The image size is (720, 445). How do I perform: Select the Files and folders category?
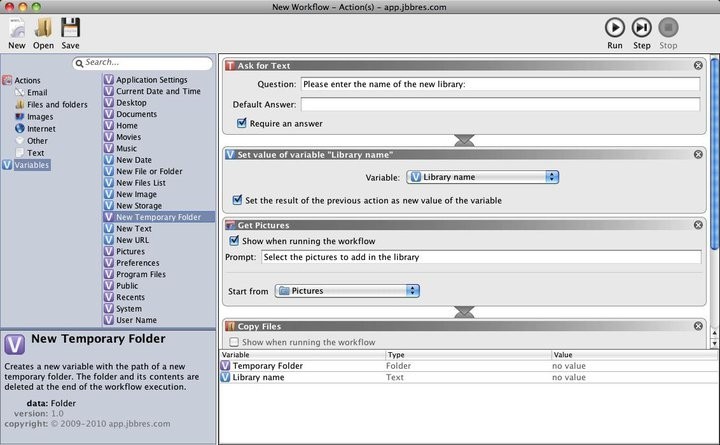[56, 104]
